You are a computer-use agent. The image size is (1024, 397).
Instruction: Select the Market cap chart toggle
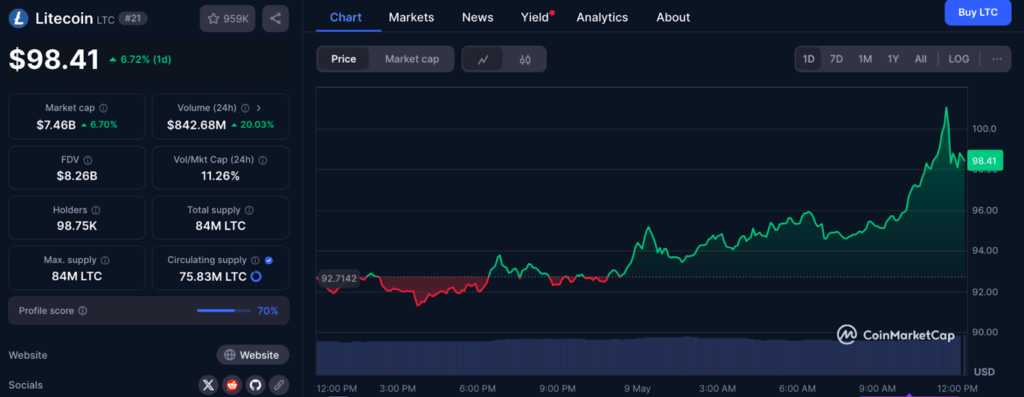pos(411,59)
